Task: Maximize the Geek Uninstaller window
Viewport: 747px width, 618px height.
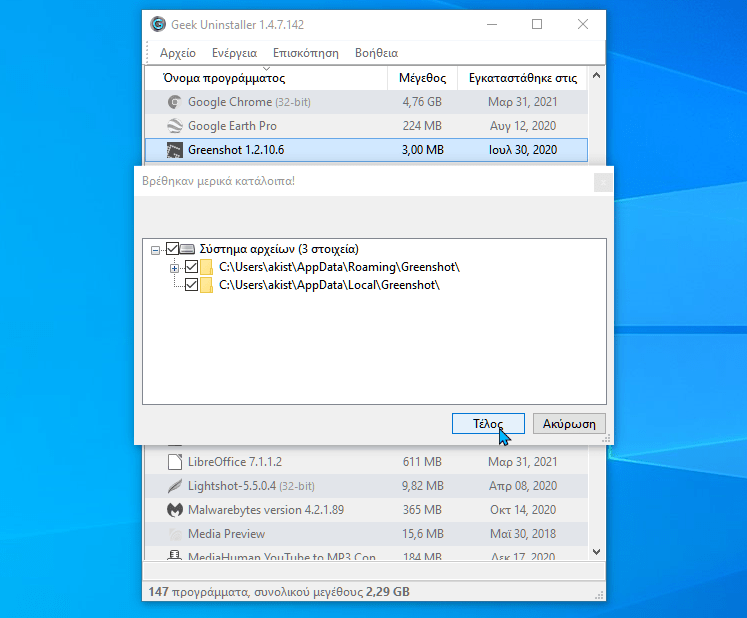Action: pos(537,24)
